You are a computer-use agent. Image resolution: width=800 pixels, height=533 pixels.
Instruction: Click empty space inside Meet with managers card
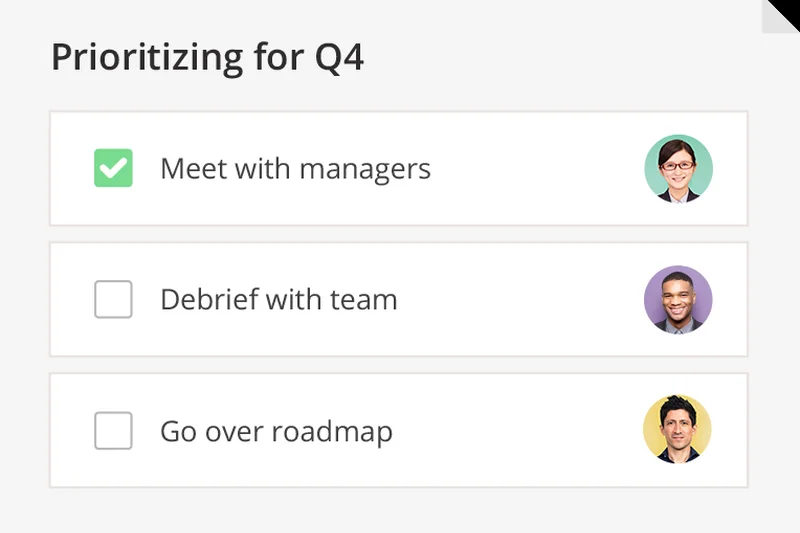(x=530, y=168)
